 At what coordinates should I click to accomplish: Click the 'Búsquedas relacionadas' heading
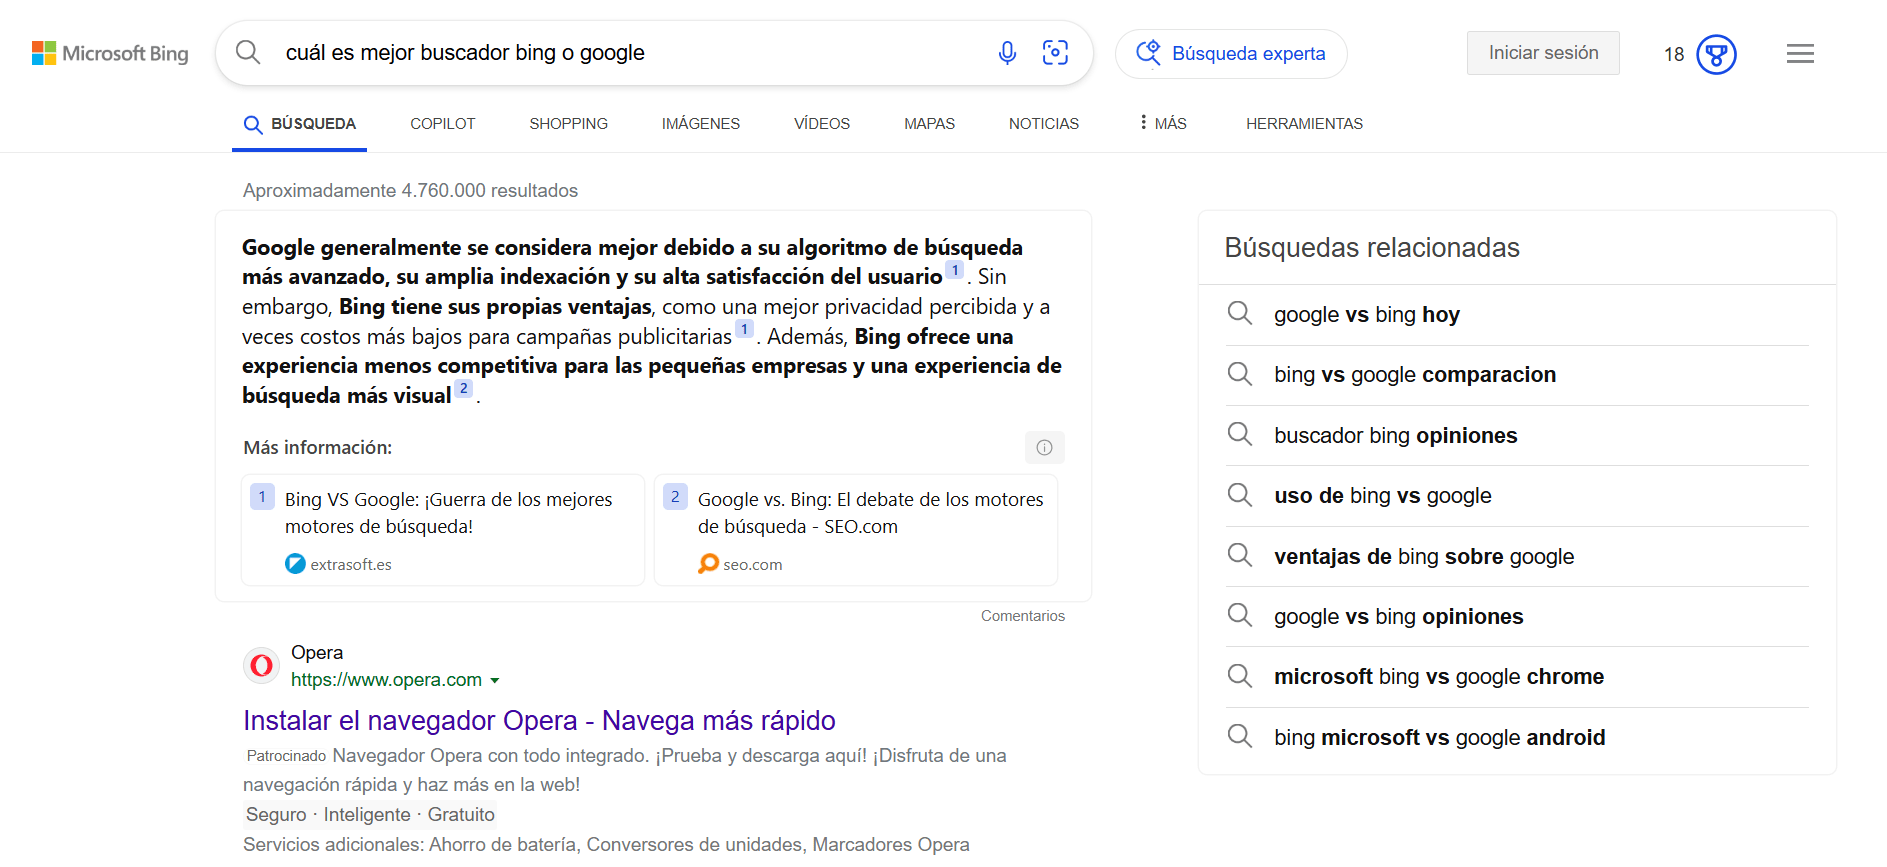(x=1372, y=248)
